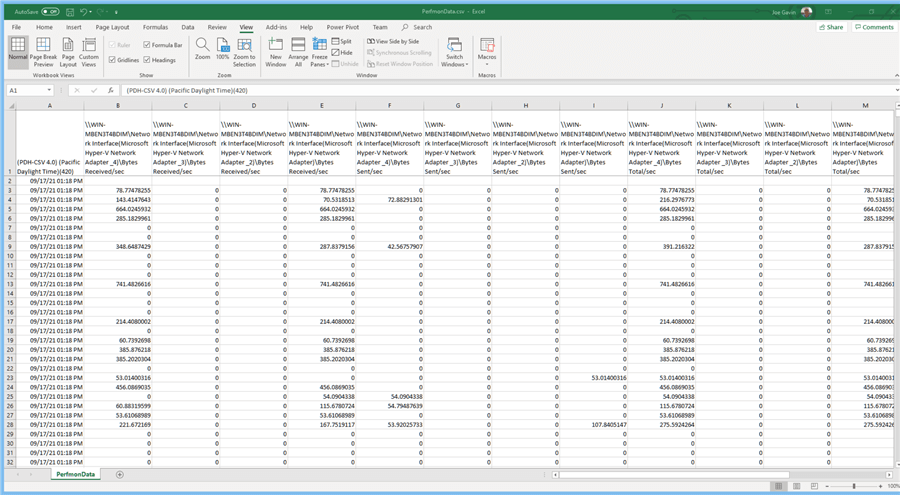Open the Formulas ribbon tab

click(x=155, y=27)
